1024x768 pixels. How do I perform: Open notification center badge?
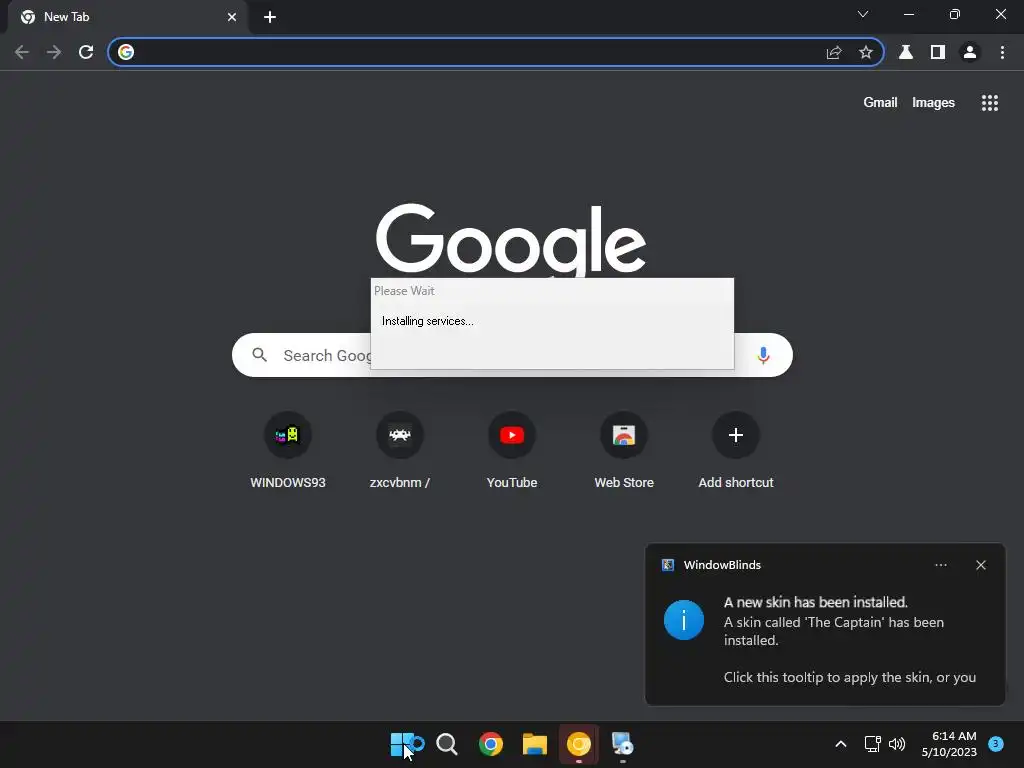tap(996, 743)
